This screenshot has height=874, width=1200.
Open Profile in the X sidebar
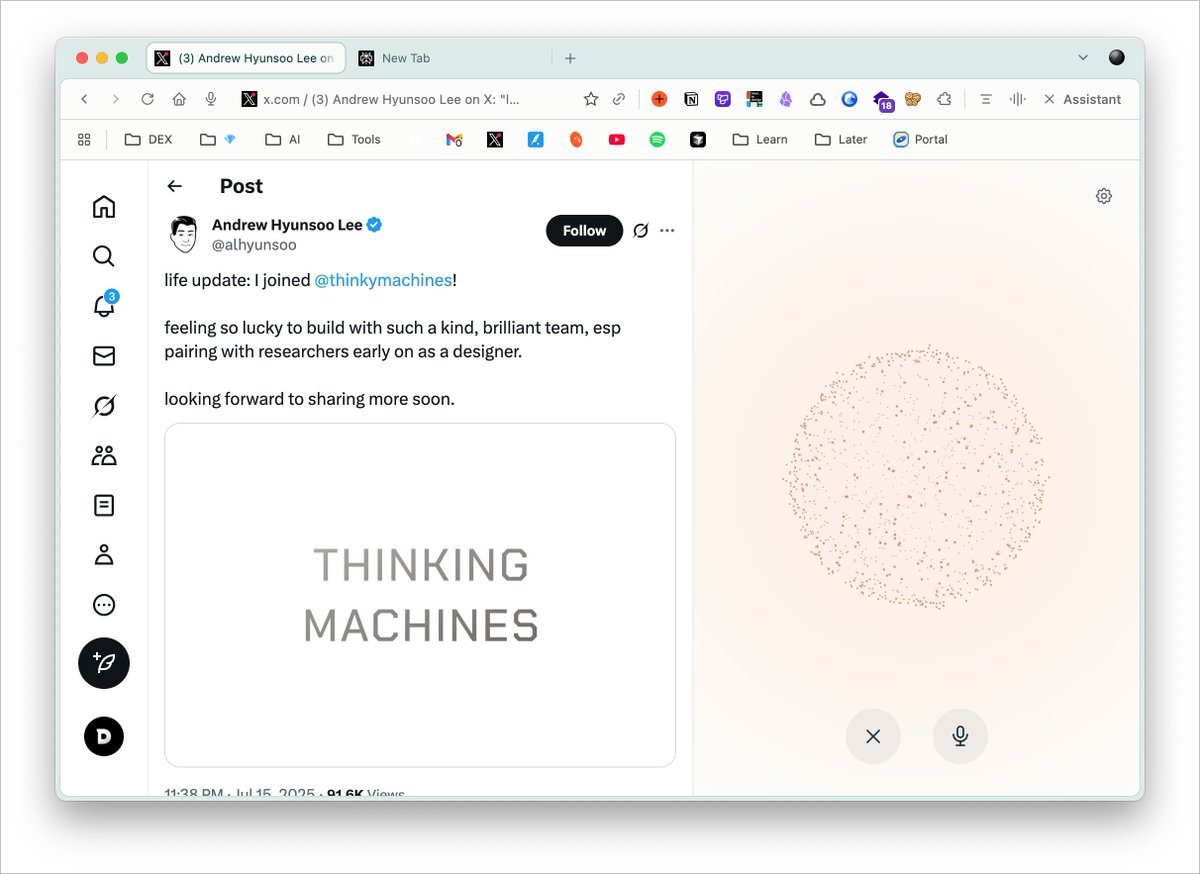(104, 555)
